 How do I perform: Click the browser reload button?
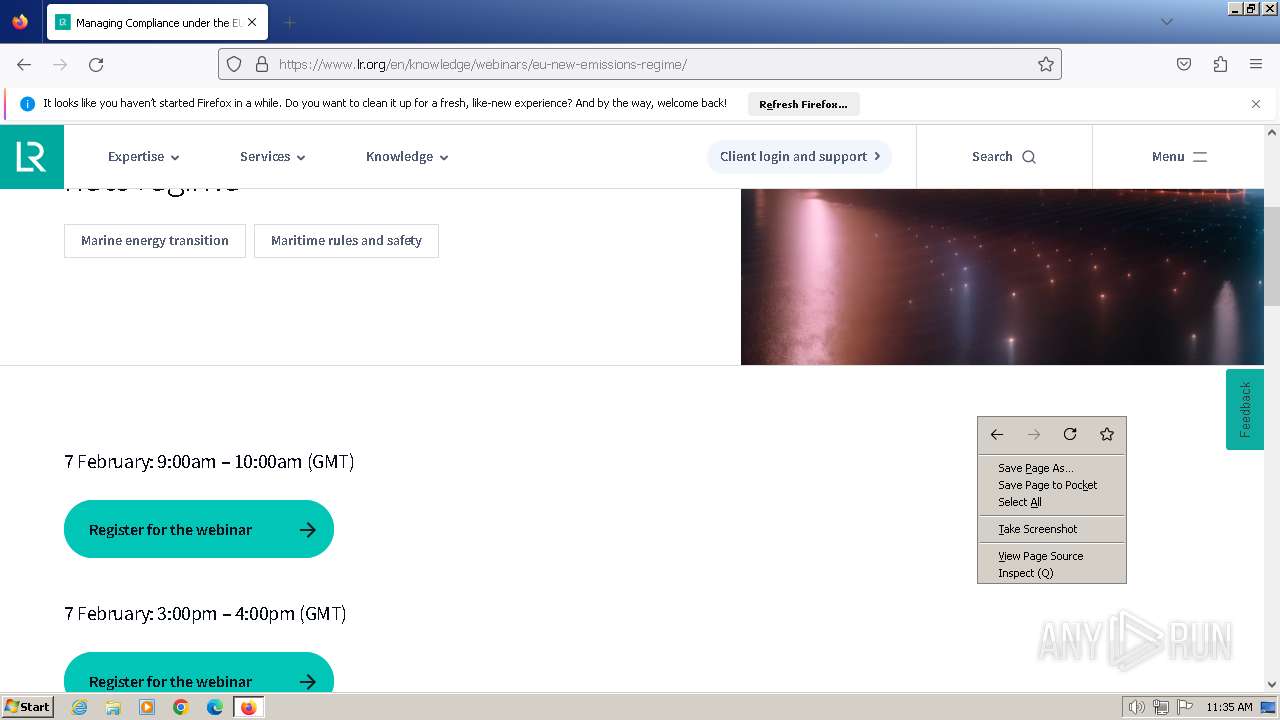[96, 64]
